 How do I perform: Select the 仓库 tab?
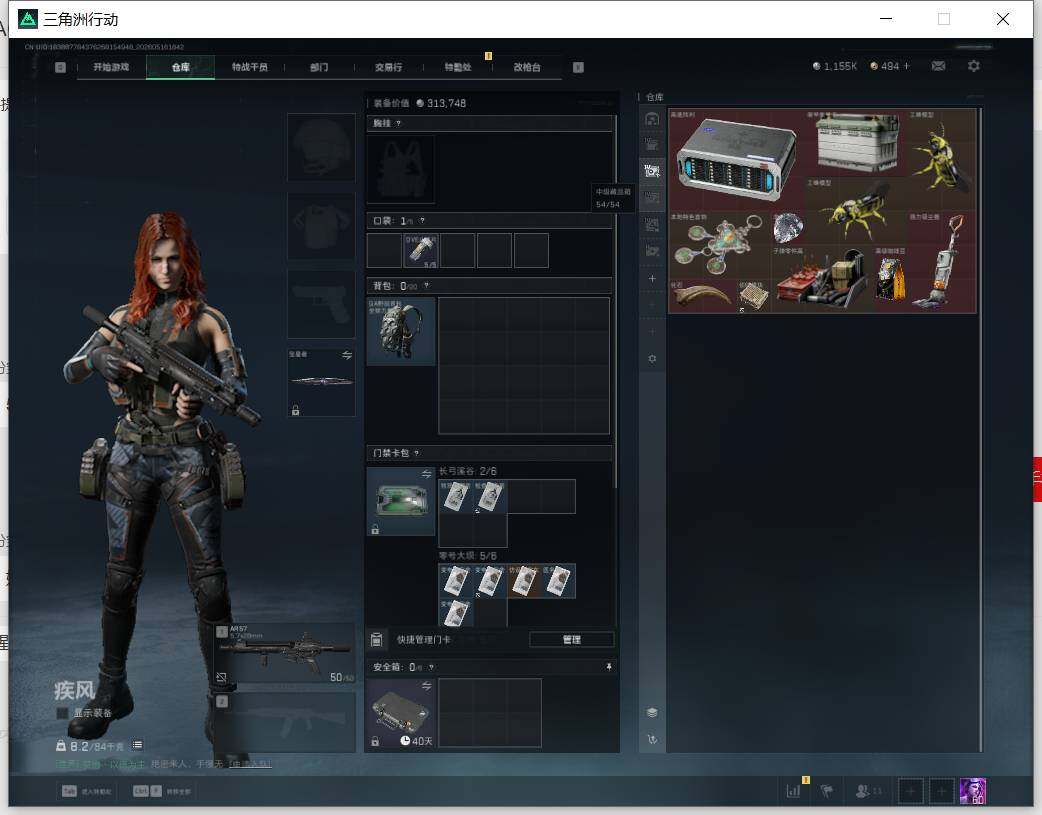point(181,67)
